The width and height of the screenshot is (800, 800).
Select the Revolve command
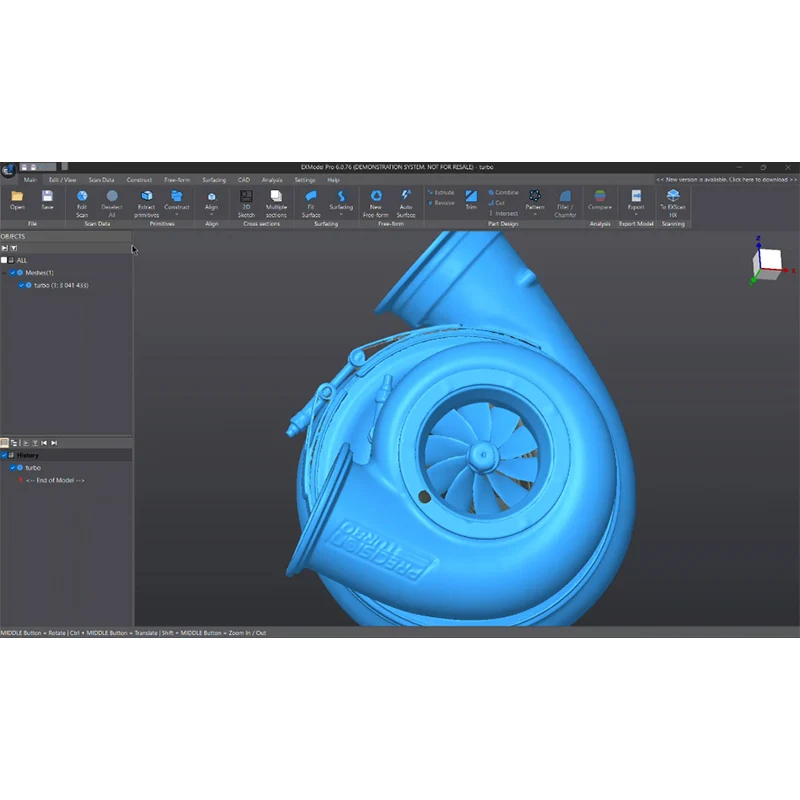[441, 203]
